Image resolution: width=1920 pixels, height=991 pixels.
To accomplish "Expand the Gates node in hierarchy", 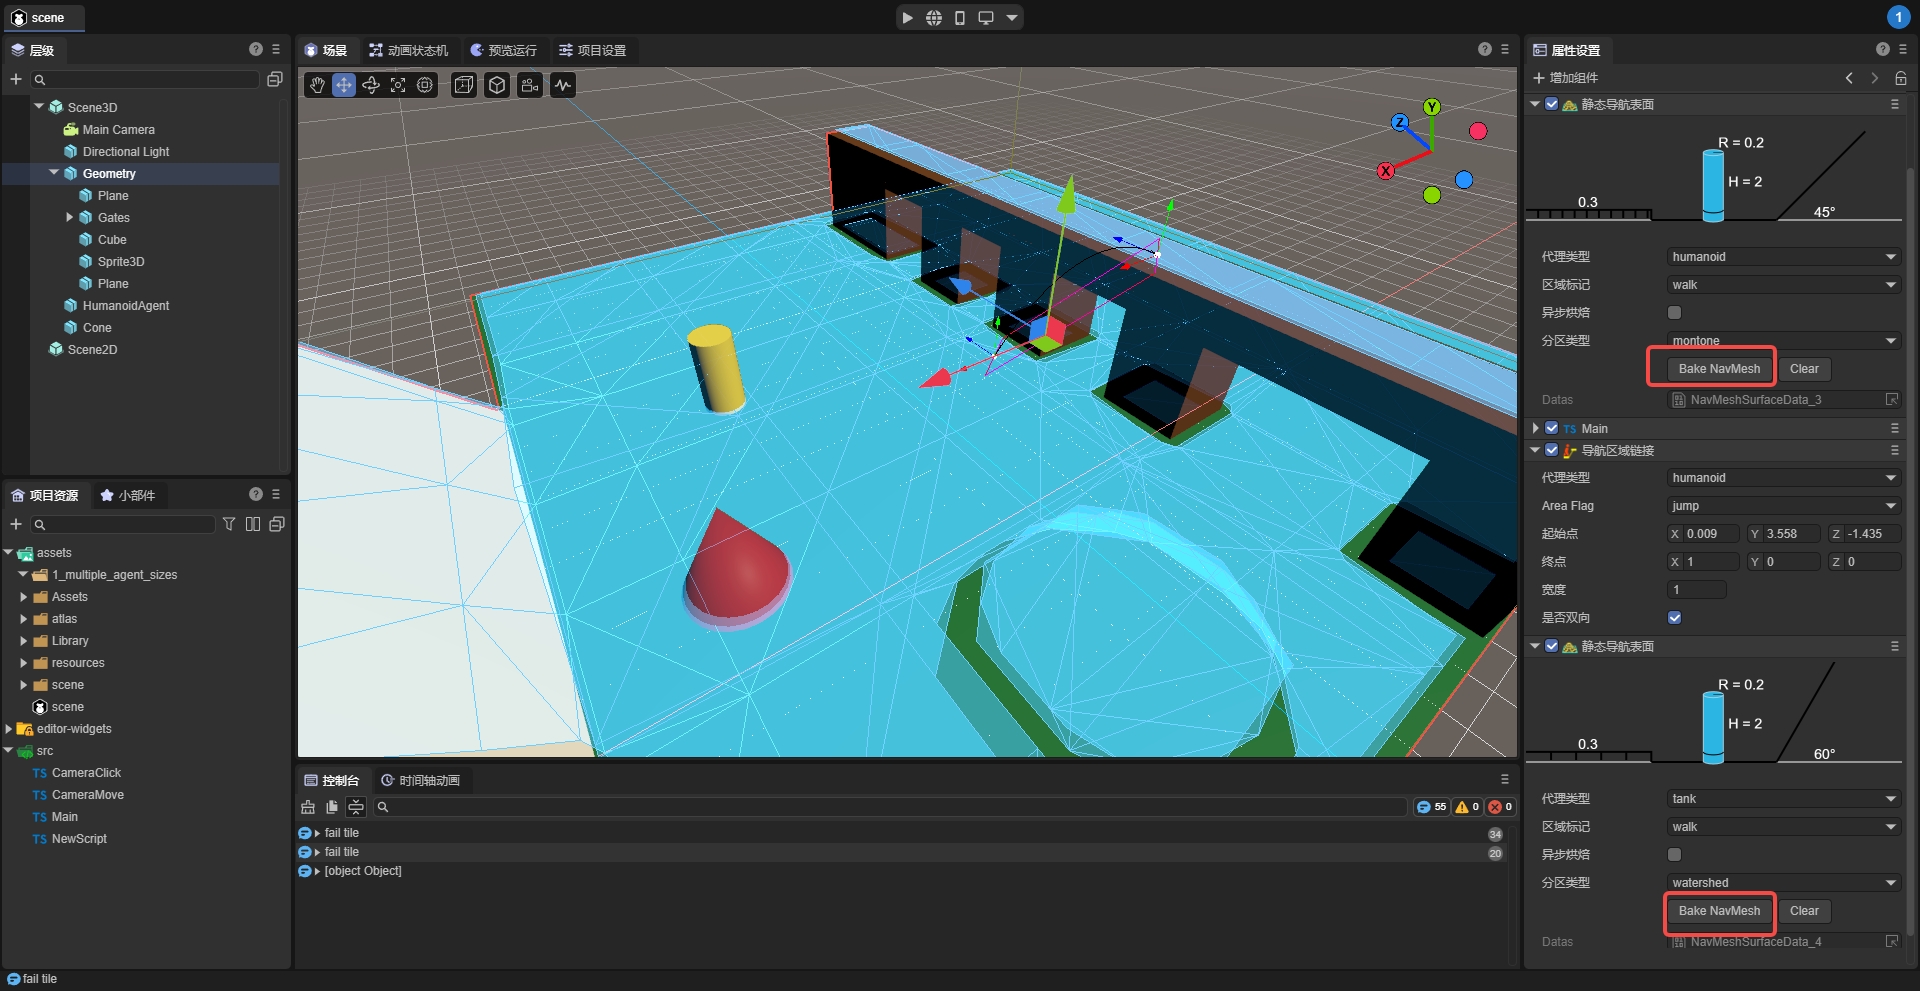I will [x=69, y=217].
